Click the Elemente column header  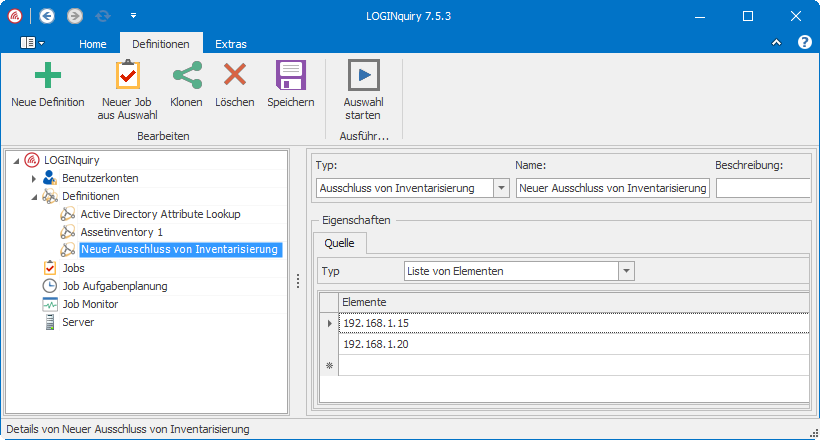pos(574,302)
